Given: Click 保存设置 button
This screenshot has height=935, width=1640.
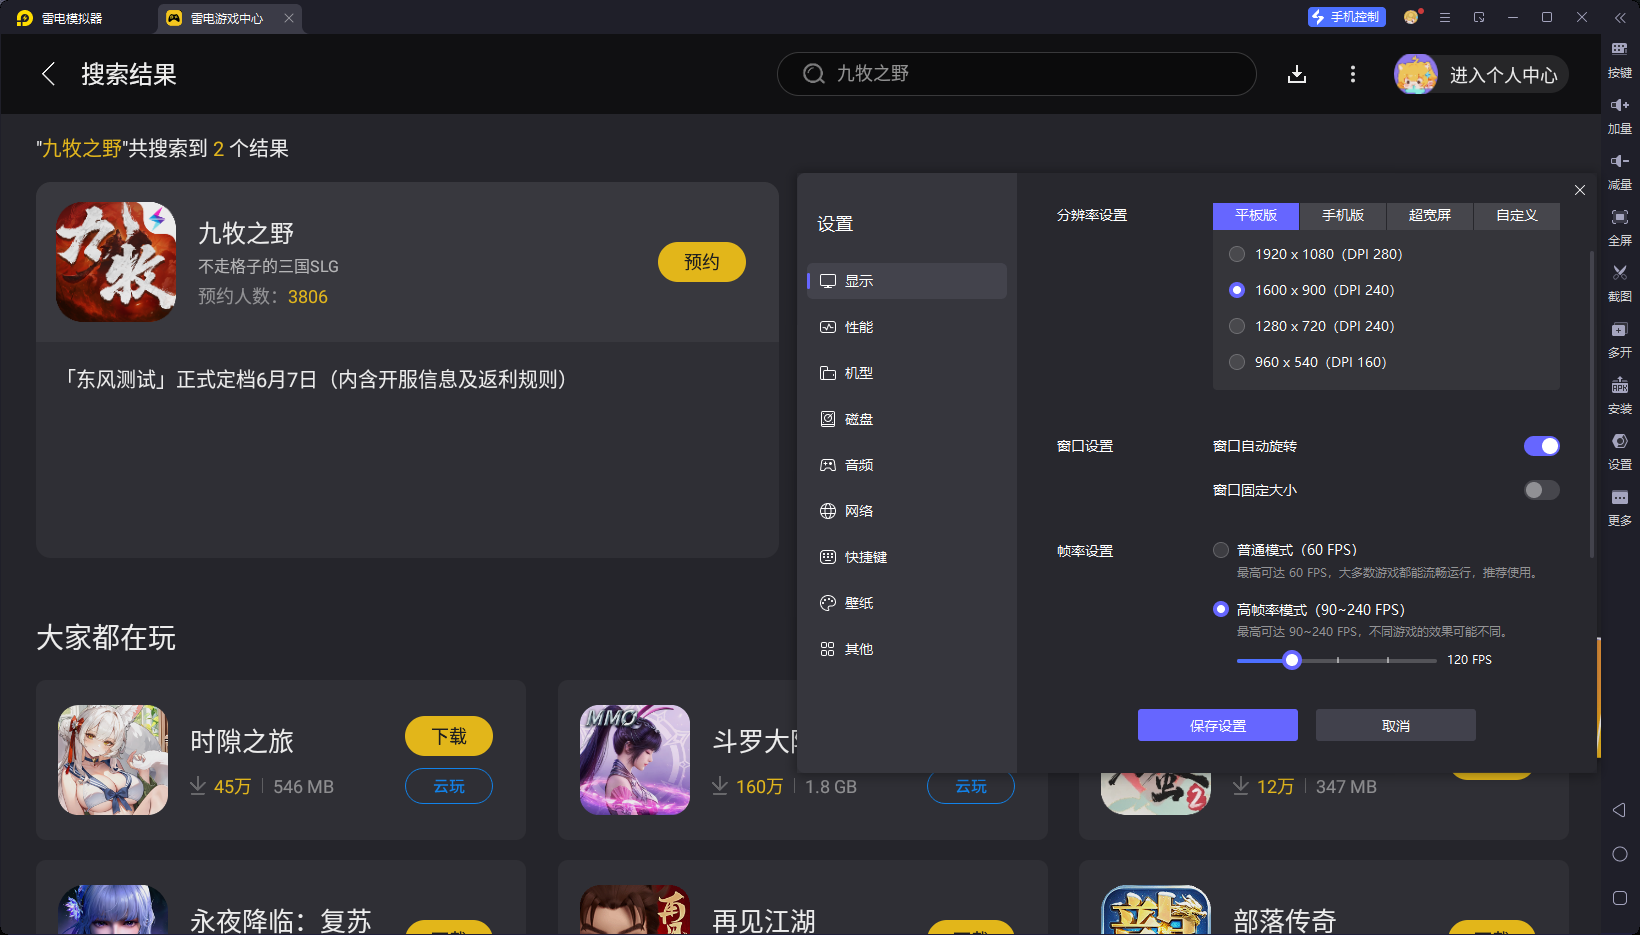Looking at the screenshot, I should coord(1218,725).
